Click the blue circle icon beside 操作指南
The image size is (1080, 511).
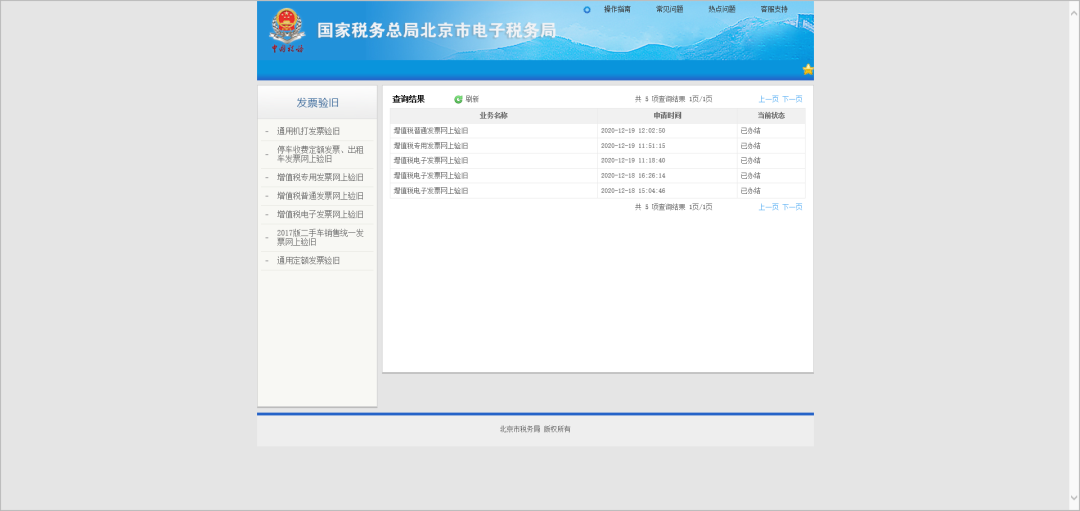(587, 10)
